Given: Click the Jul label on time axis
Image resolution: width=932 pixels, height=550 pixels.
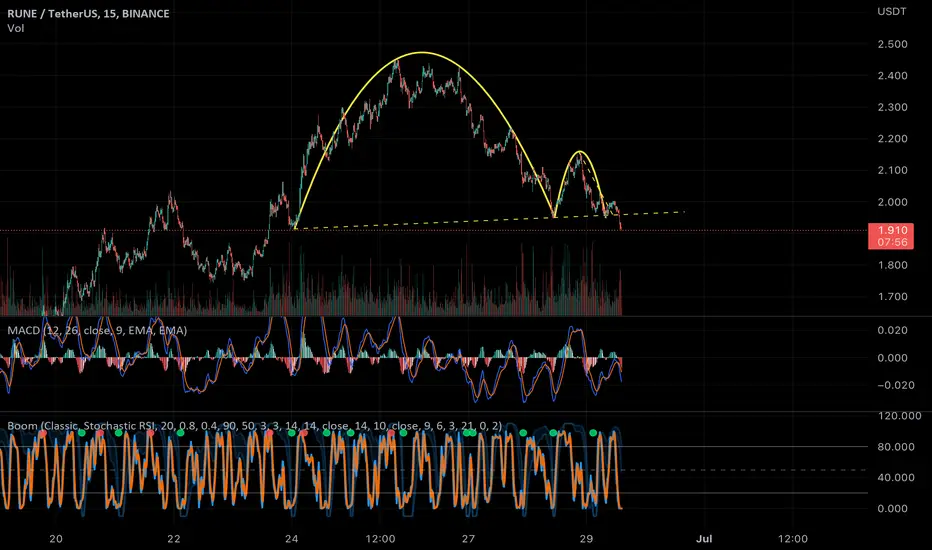Looking at the screenshot, I should coord(704,539).
